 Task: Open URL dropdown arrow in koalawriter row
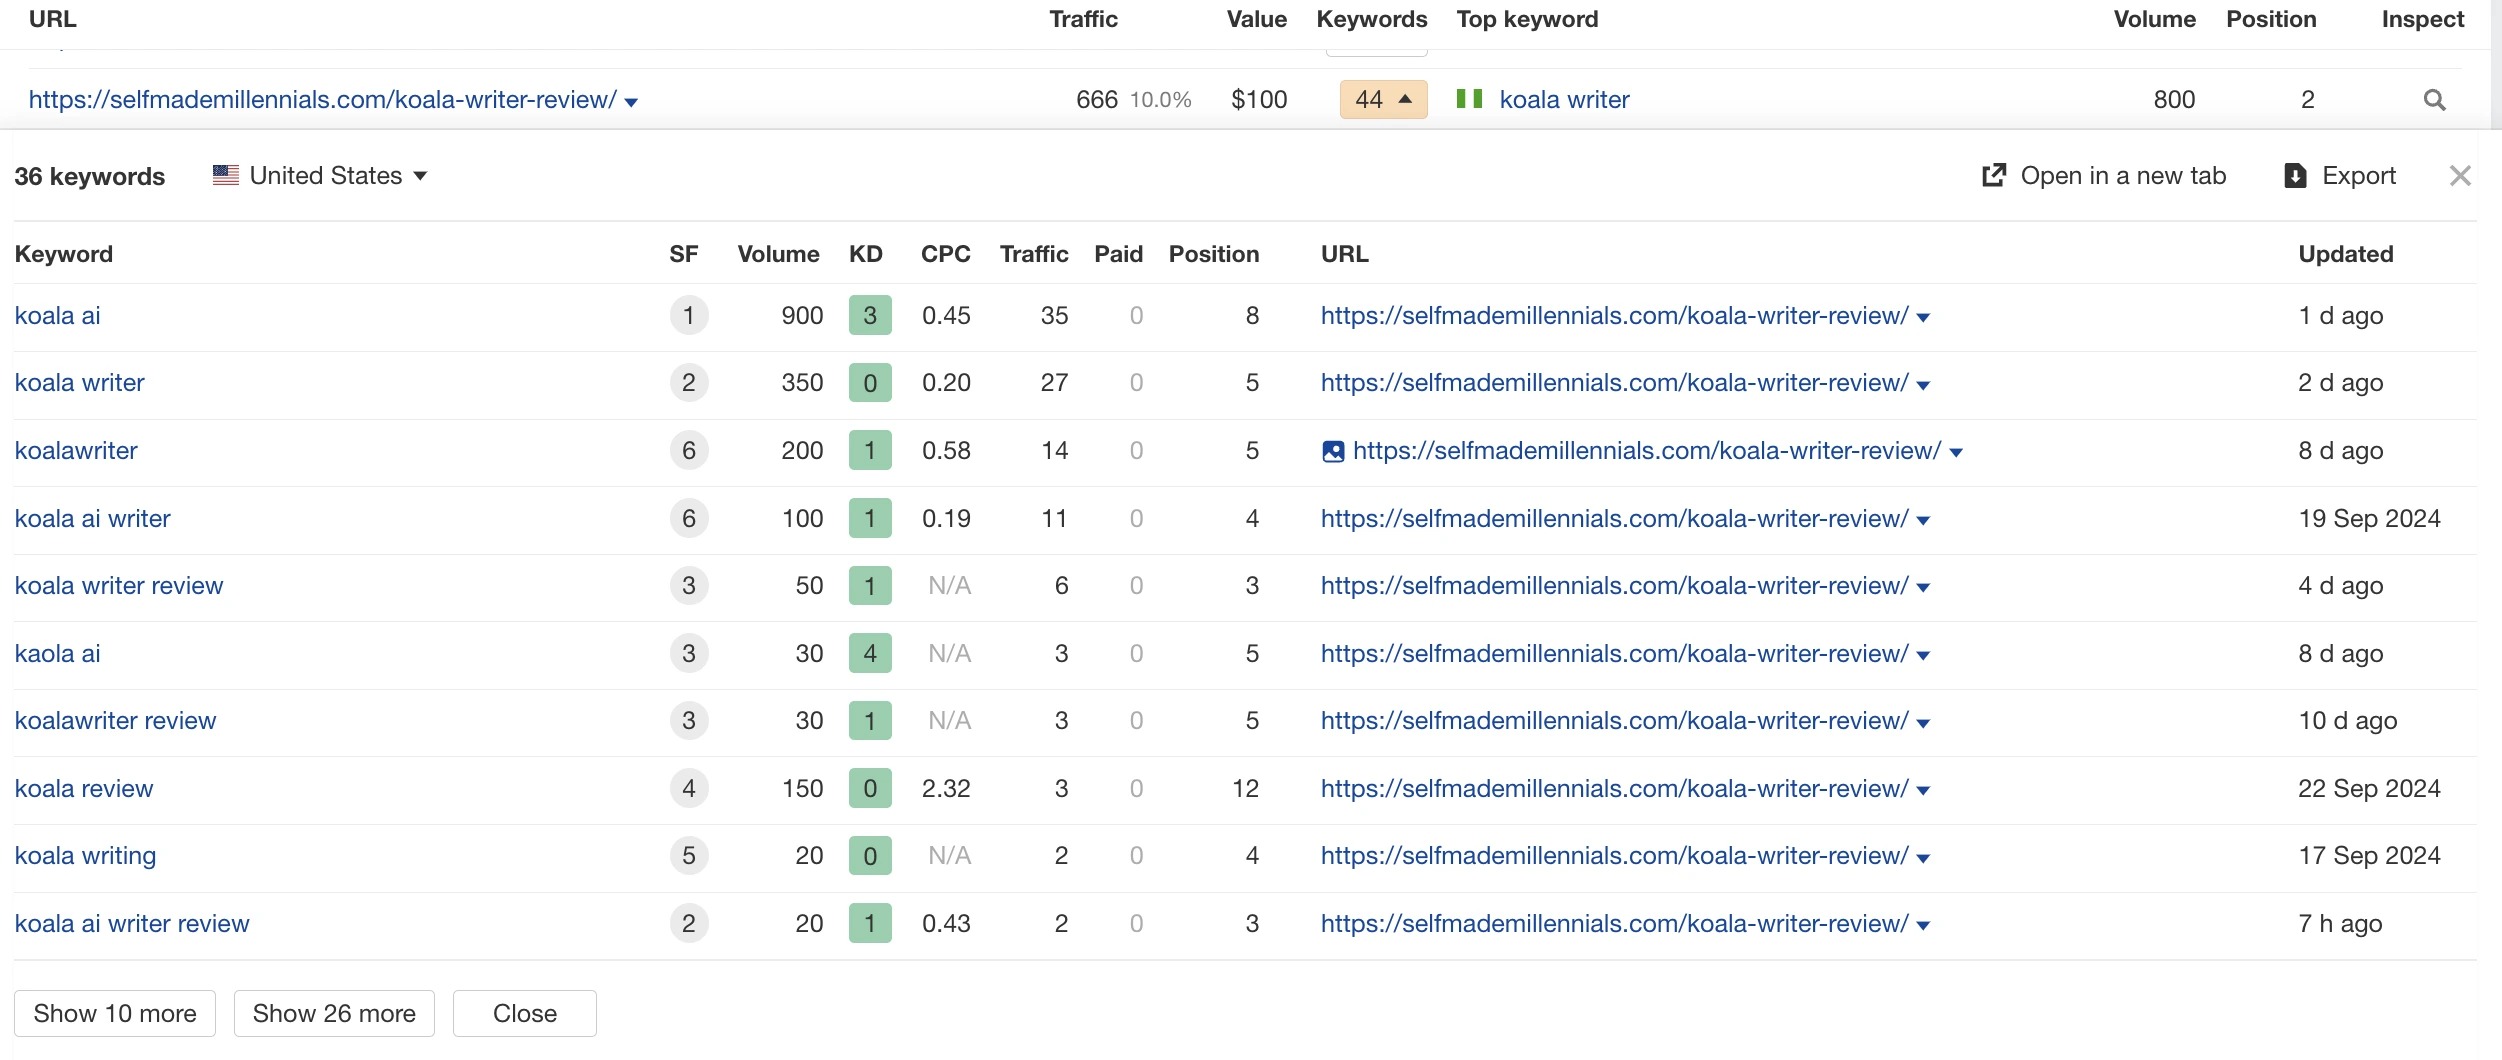(1956, 453)
